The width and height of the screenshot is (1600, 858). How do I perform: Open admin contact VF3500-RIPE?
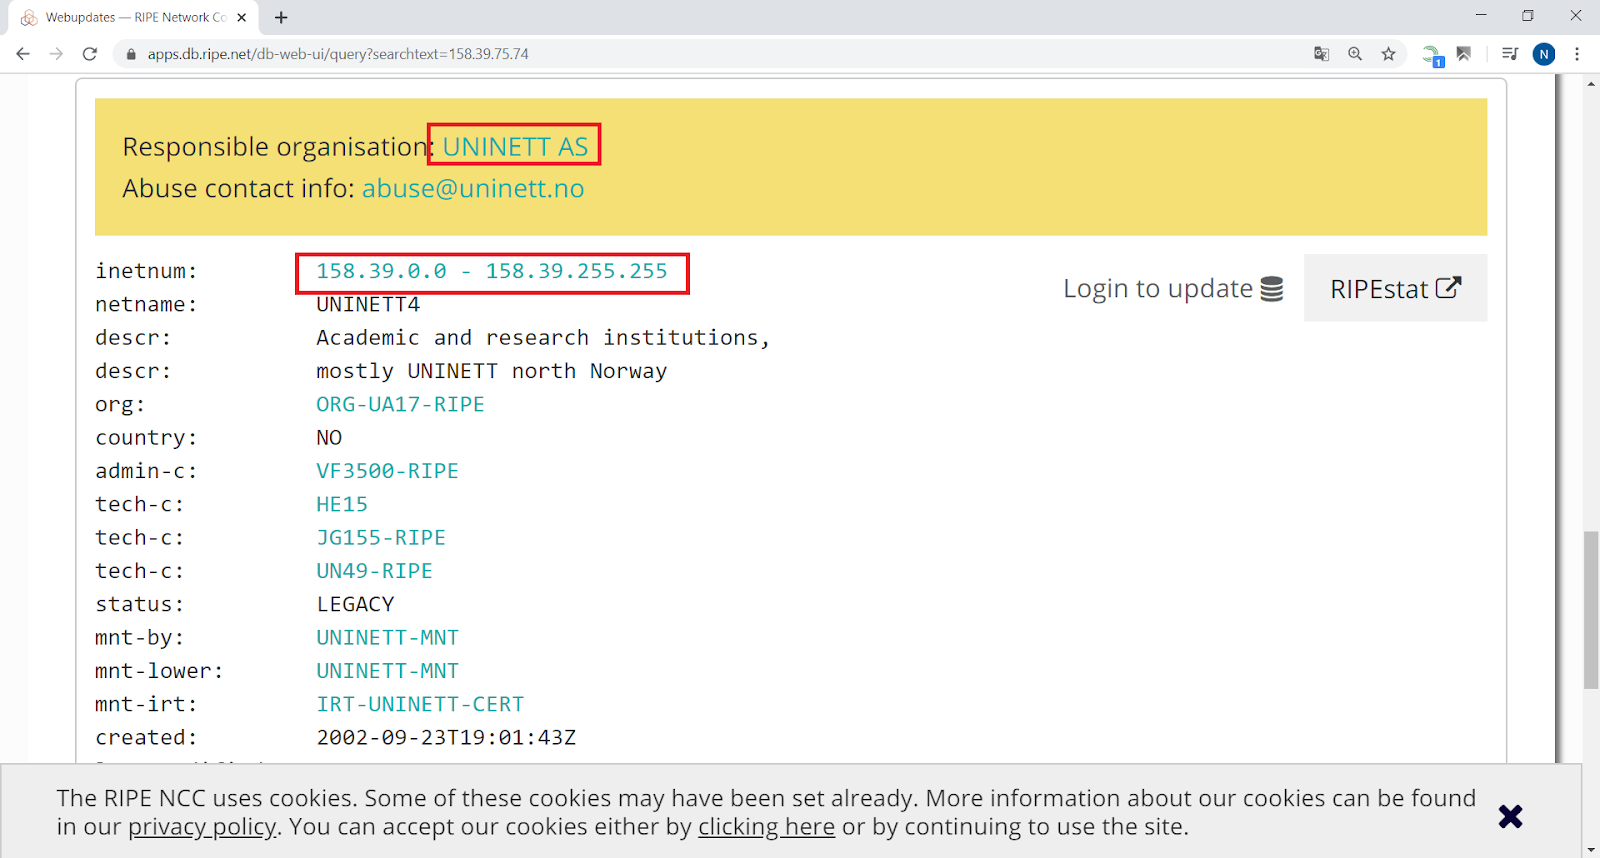[x=387, y=471]
